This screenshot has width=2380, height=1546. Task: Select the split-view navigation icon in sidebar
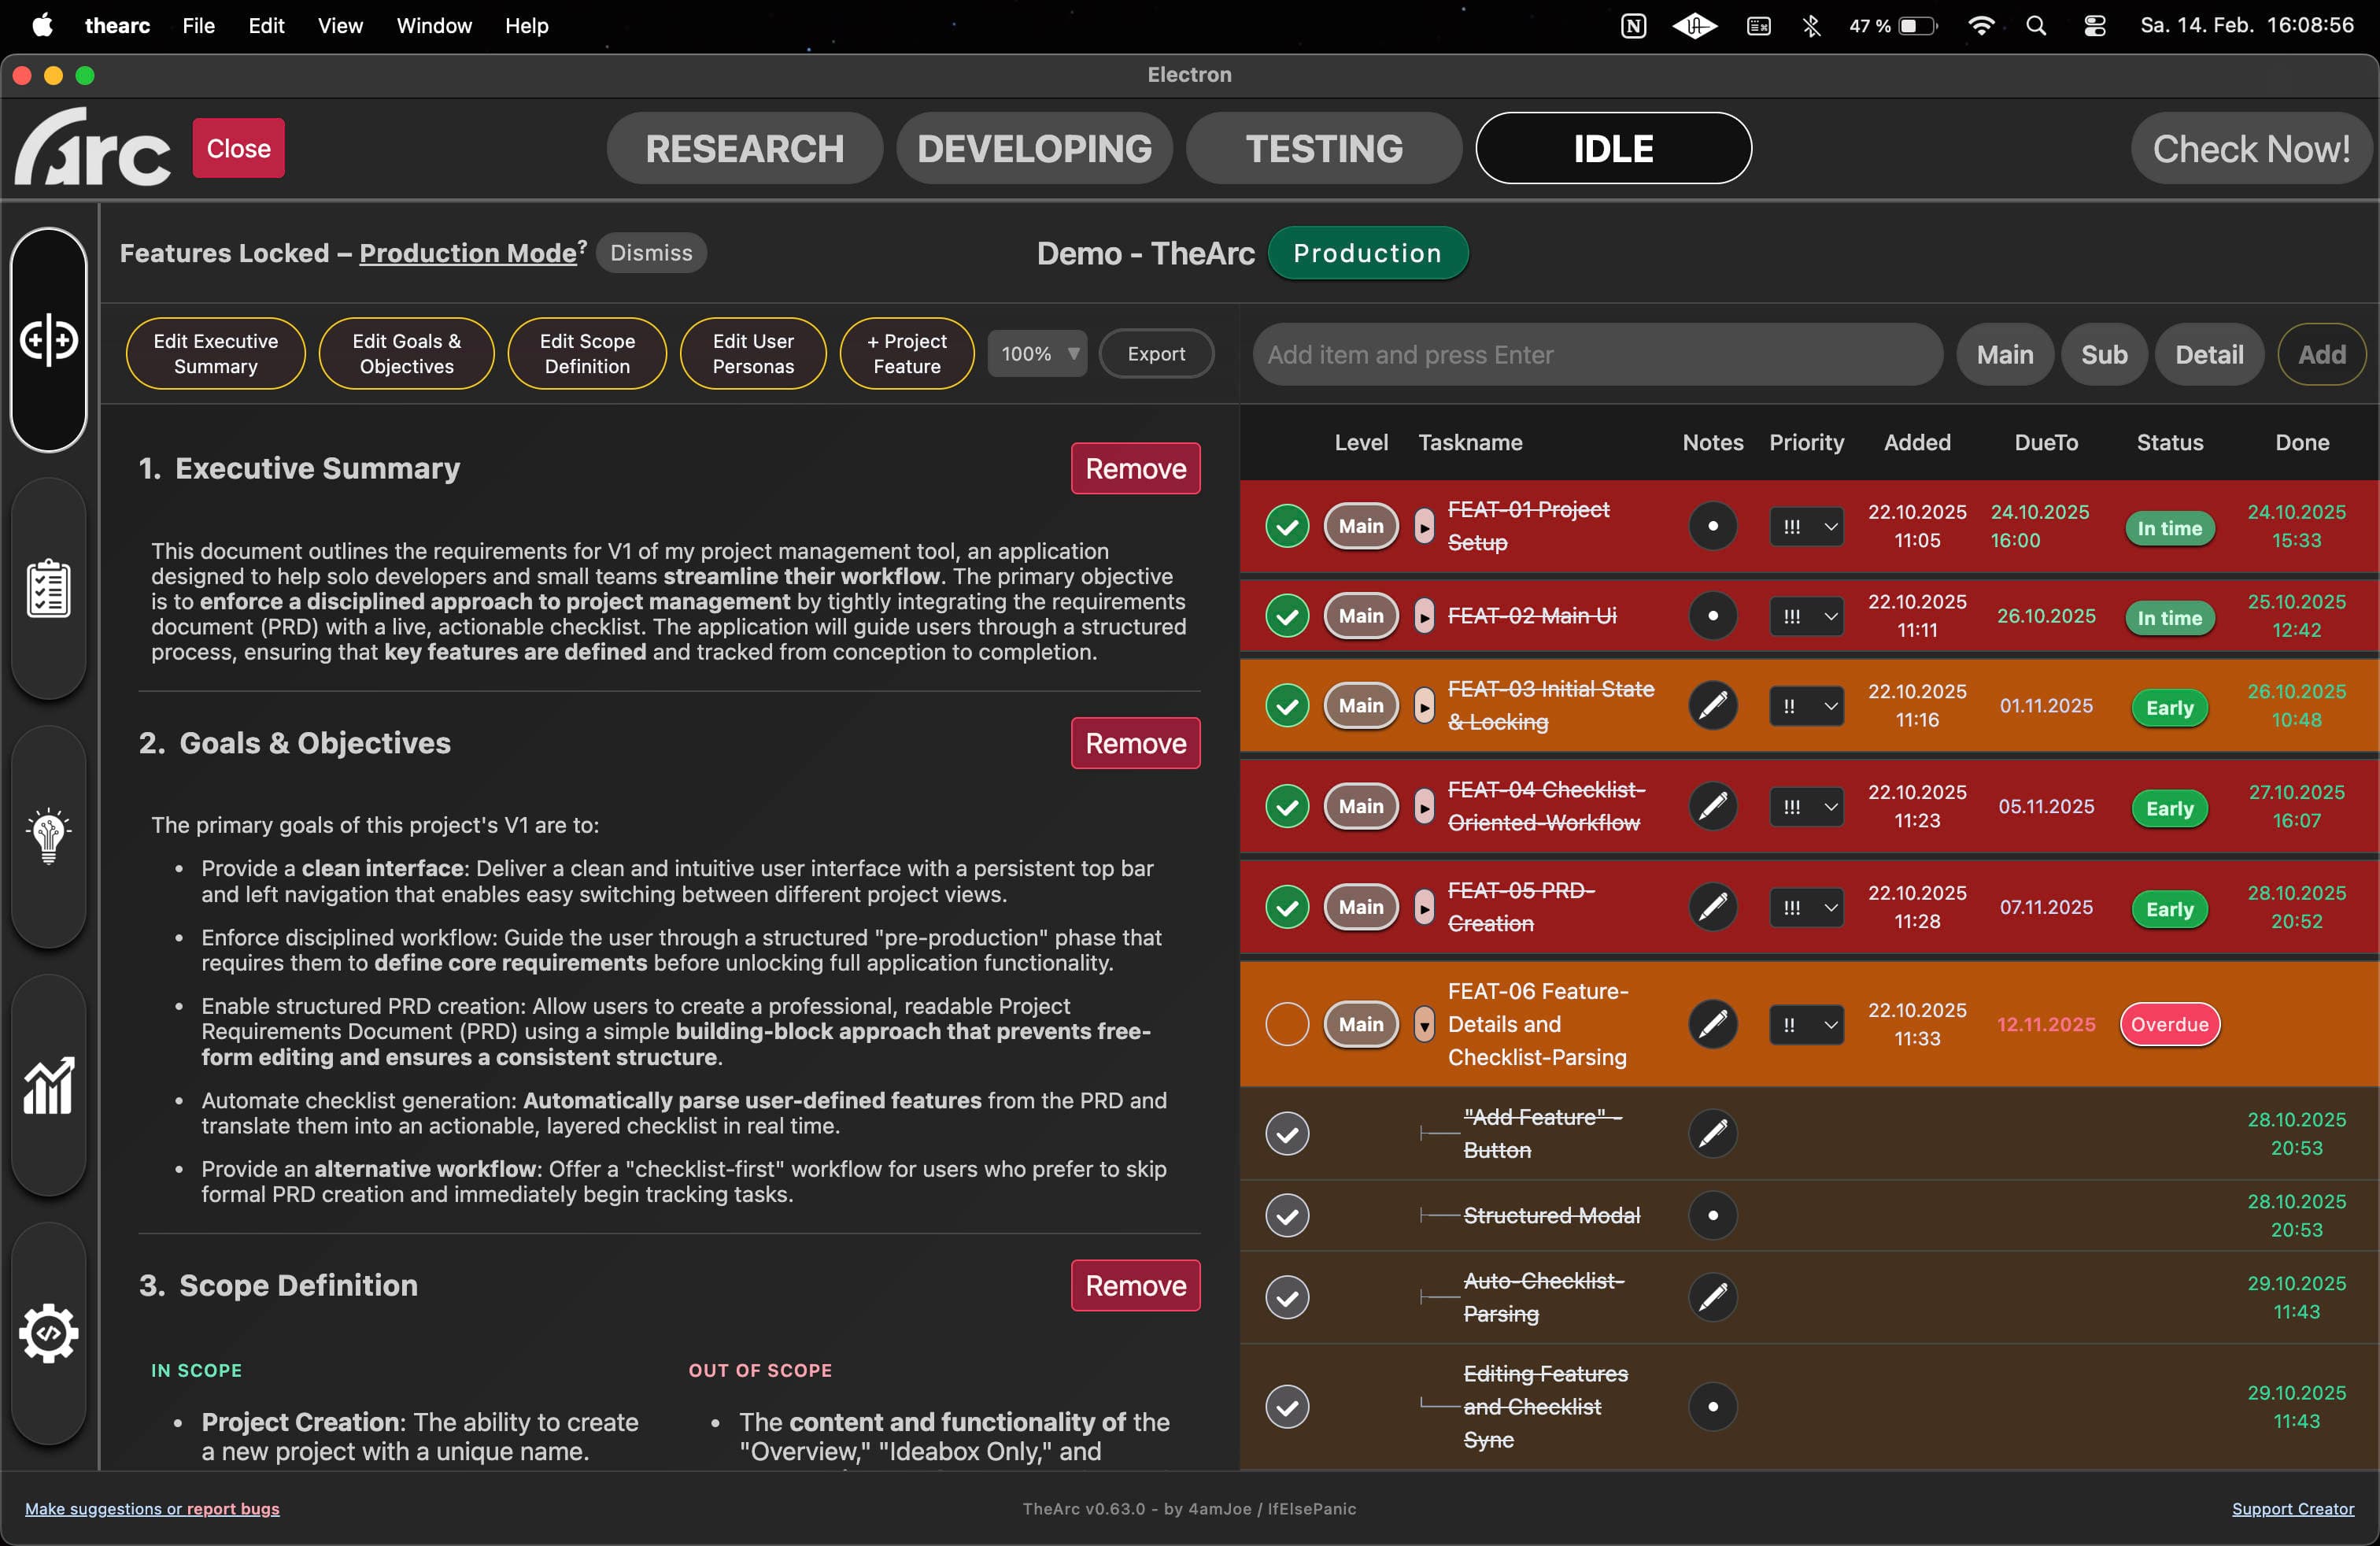49,341
